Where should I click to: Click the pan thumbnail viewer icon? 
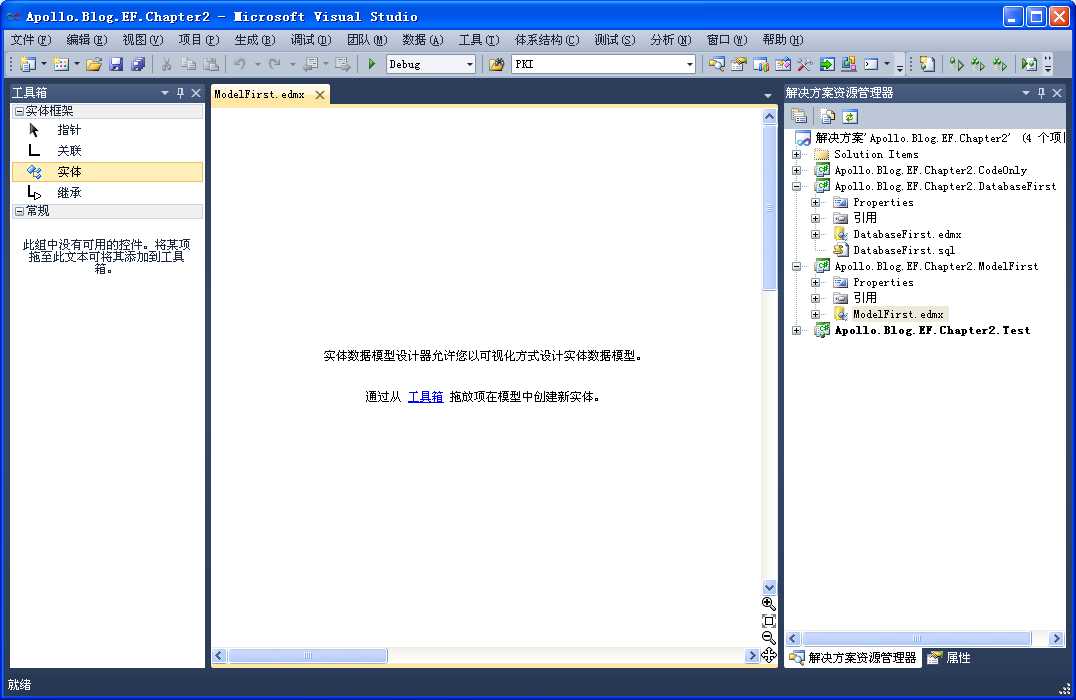pos(769,655)
